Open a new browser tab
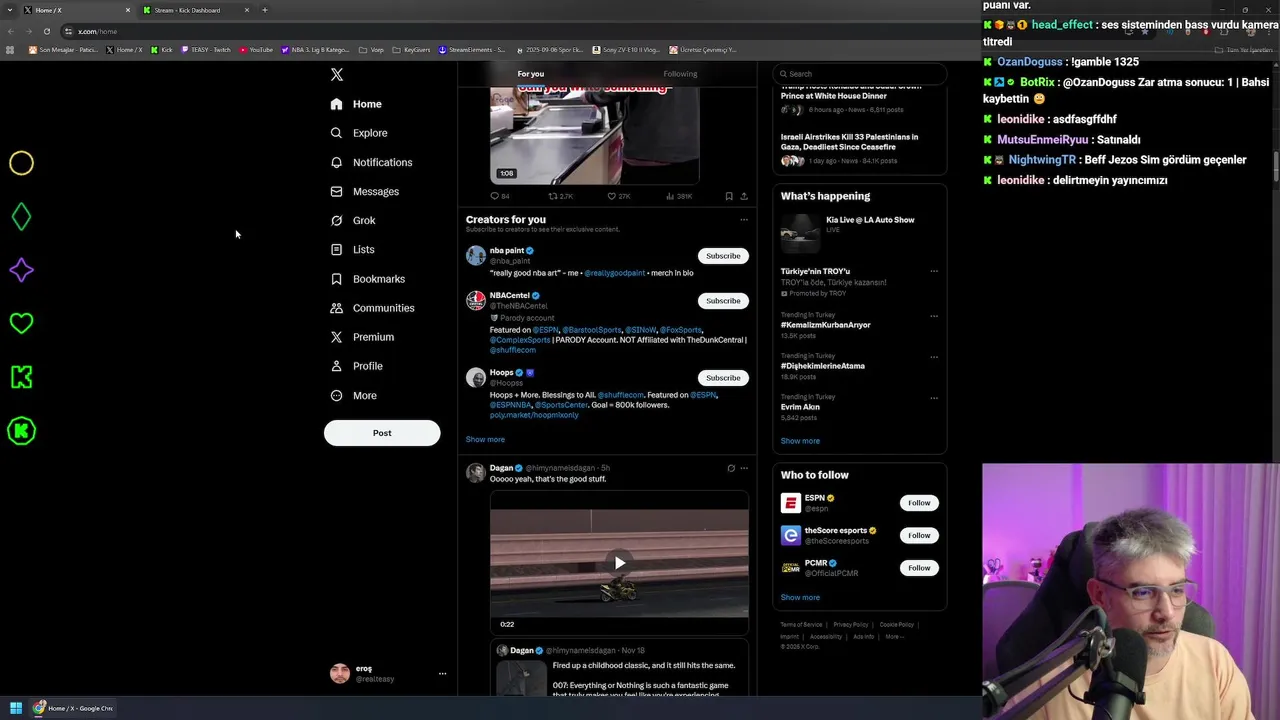The width and height of the screenshot is (1280, 720). 265,10
